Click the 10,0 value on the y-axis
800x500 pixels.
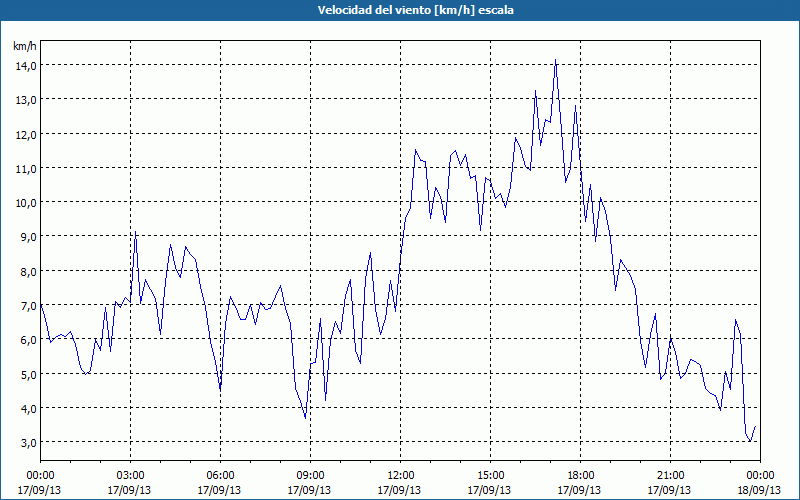coord(25,203)
